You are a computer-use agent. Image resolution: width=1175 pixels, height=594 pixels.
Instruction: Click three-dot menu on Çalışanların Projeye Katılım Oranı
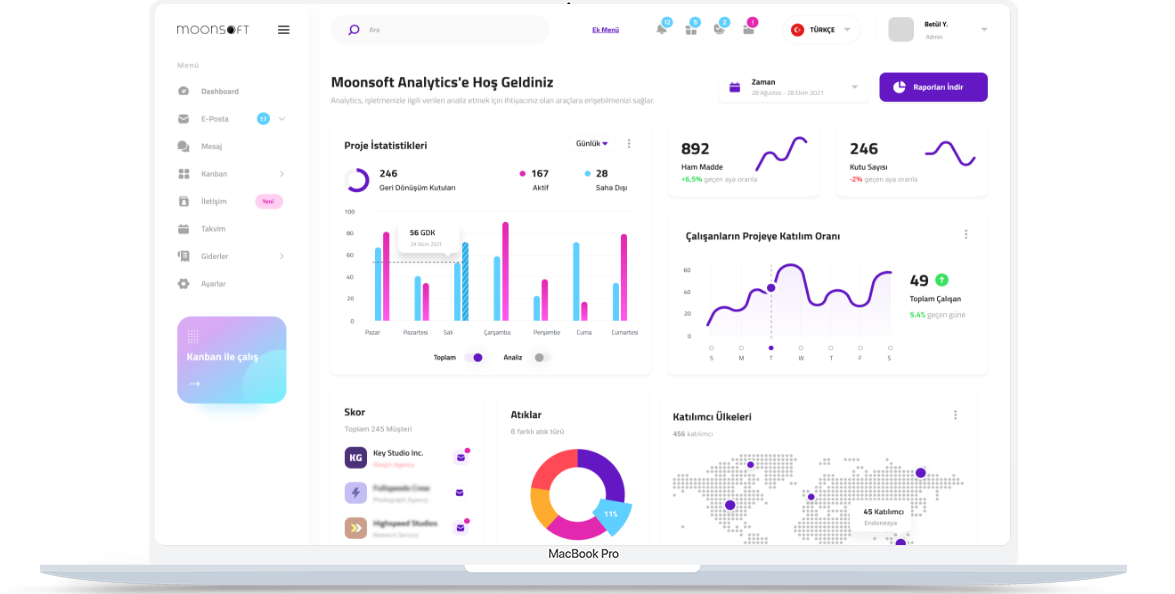965,235
